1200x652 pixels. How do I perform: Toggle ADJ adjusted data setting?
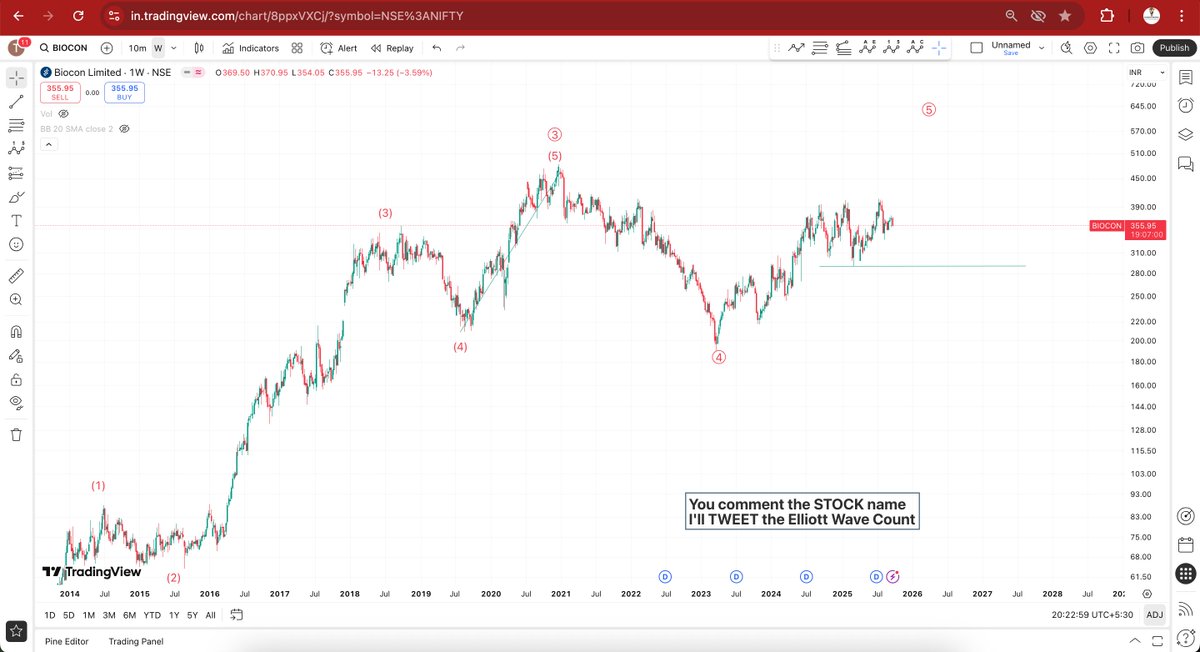pos(1153,615)
